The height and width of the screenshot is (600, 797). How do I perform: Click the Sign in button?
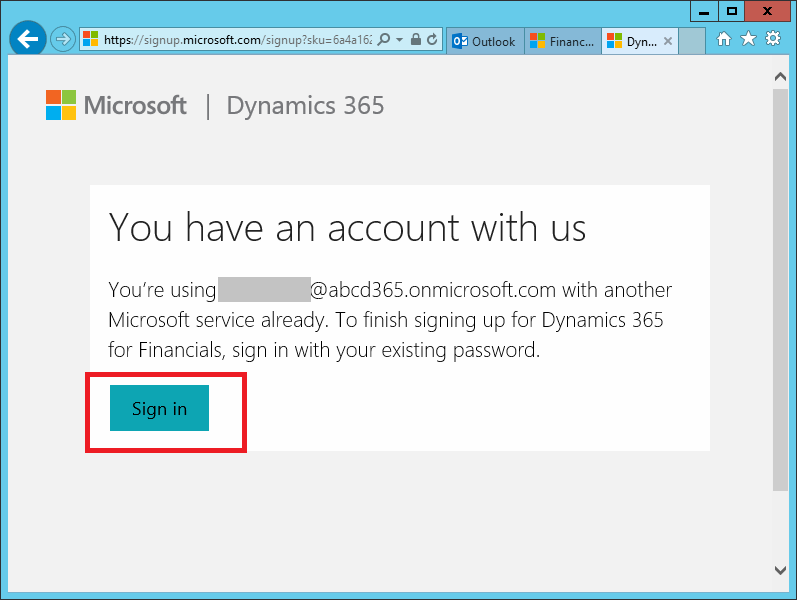point(159,408)
